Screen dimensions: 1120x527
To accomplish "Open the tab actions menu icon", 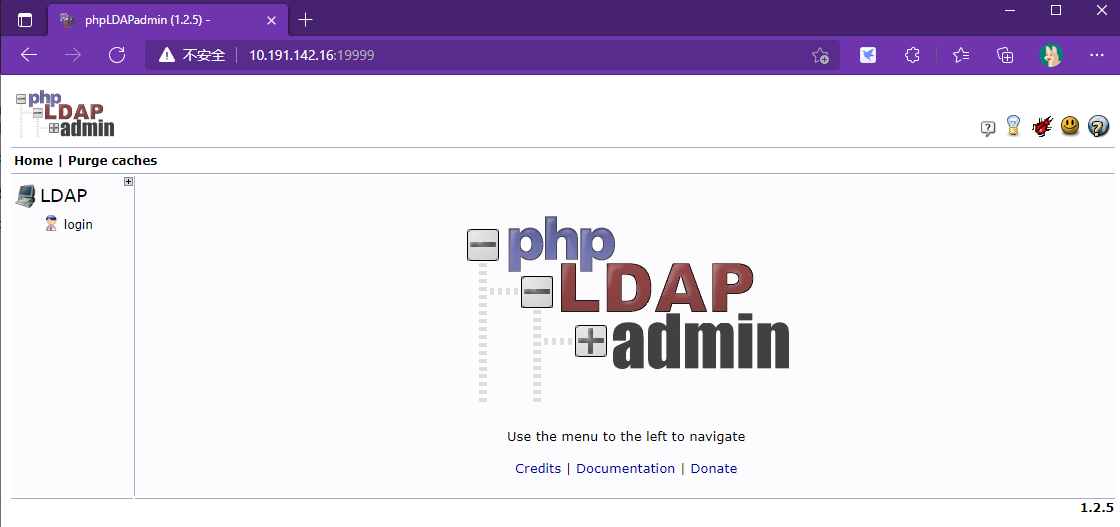I will click(25, 20).
